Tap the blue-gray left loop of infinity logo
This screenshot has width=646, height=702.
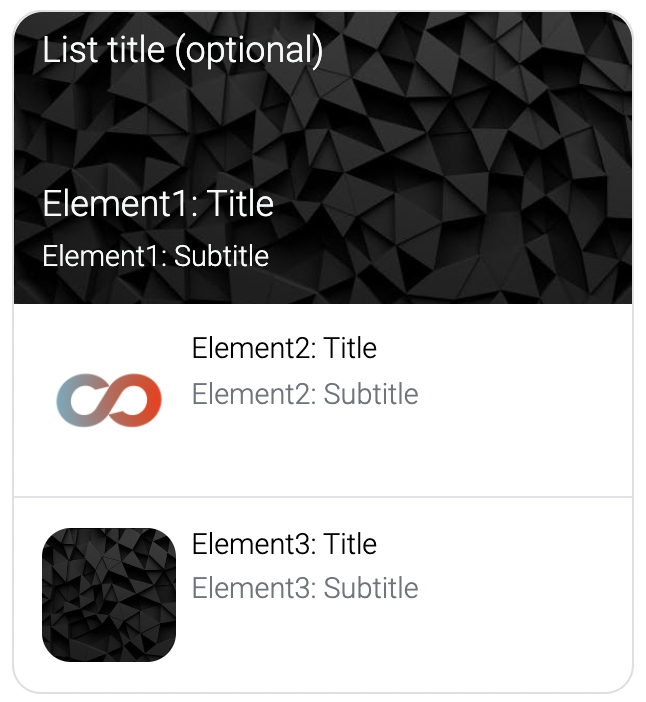81,400
